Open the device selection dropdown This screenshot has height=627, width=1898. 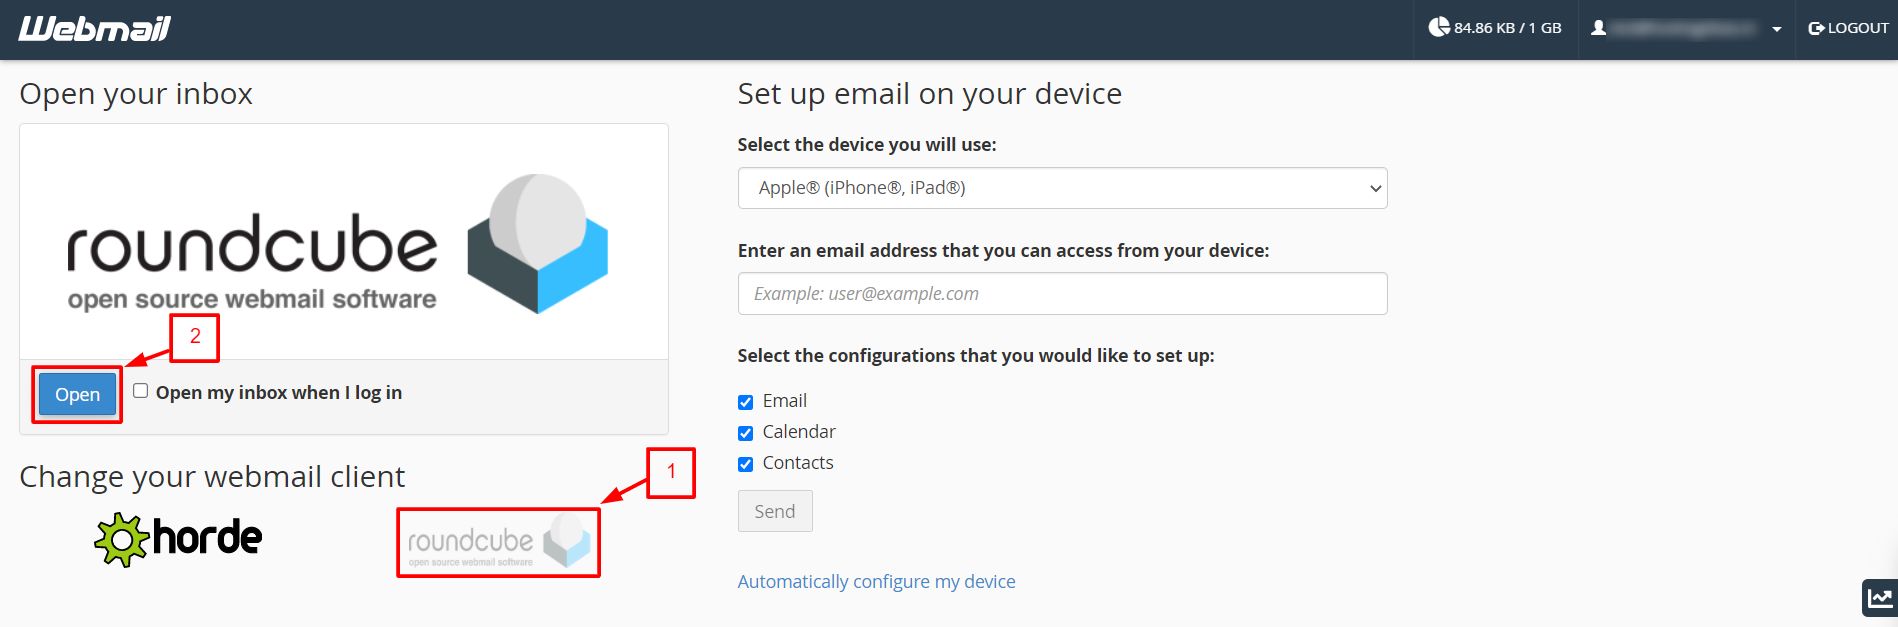pos(1062,188)
